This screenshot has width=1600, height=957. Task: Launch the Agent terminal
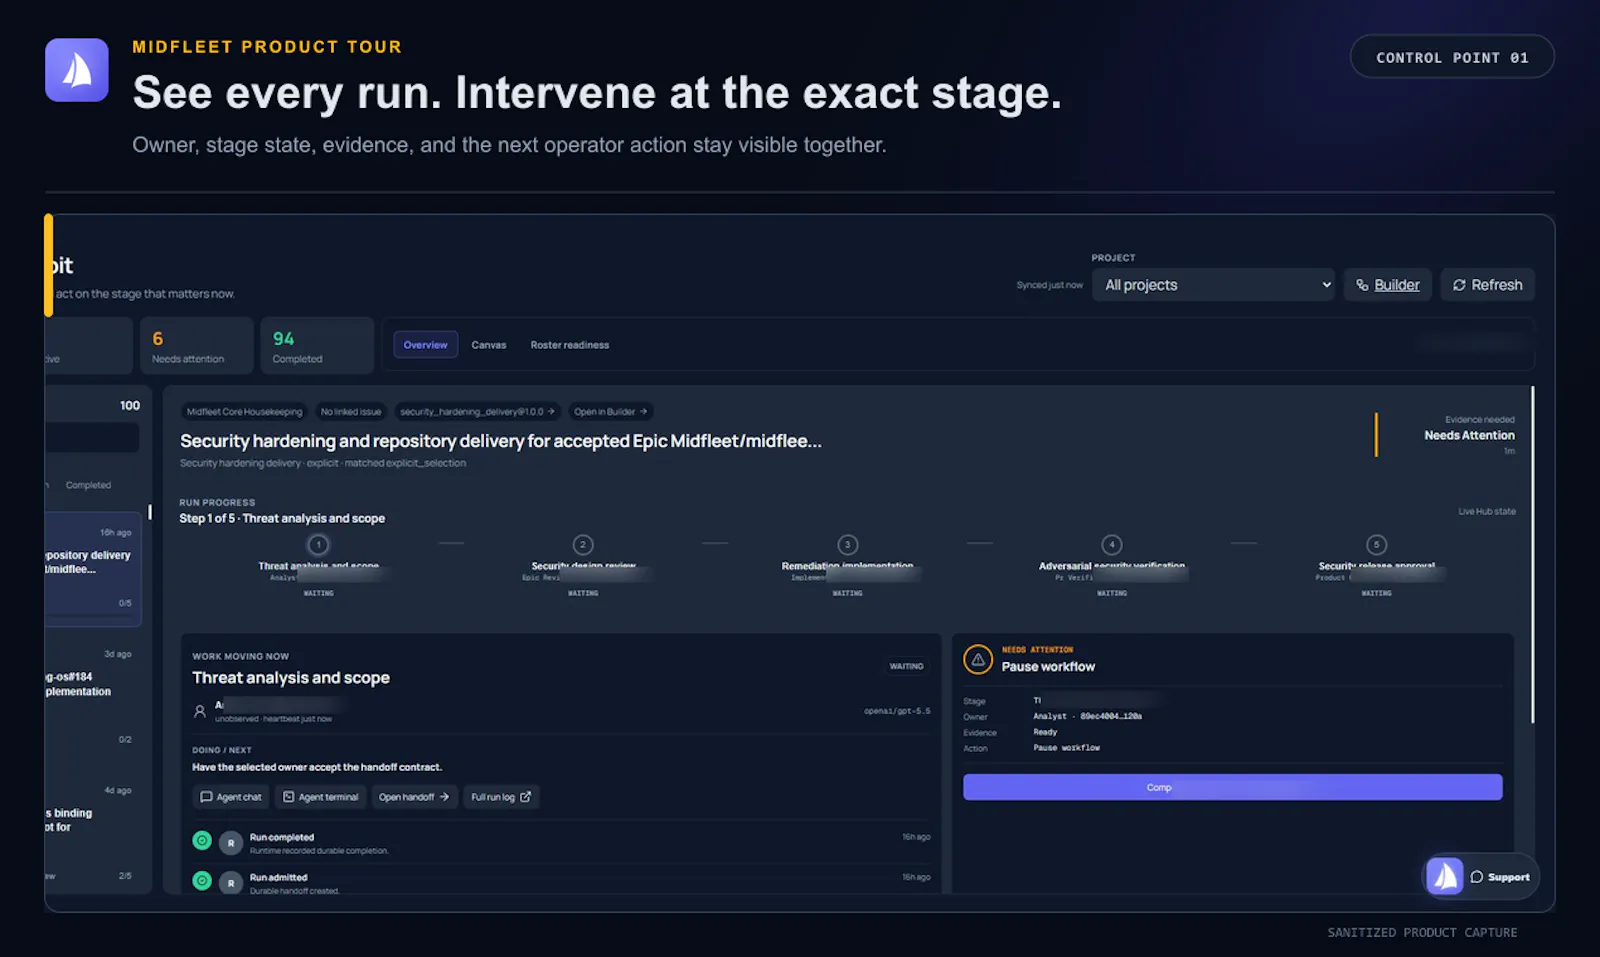coord(321,797)
